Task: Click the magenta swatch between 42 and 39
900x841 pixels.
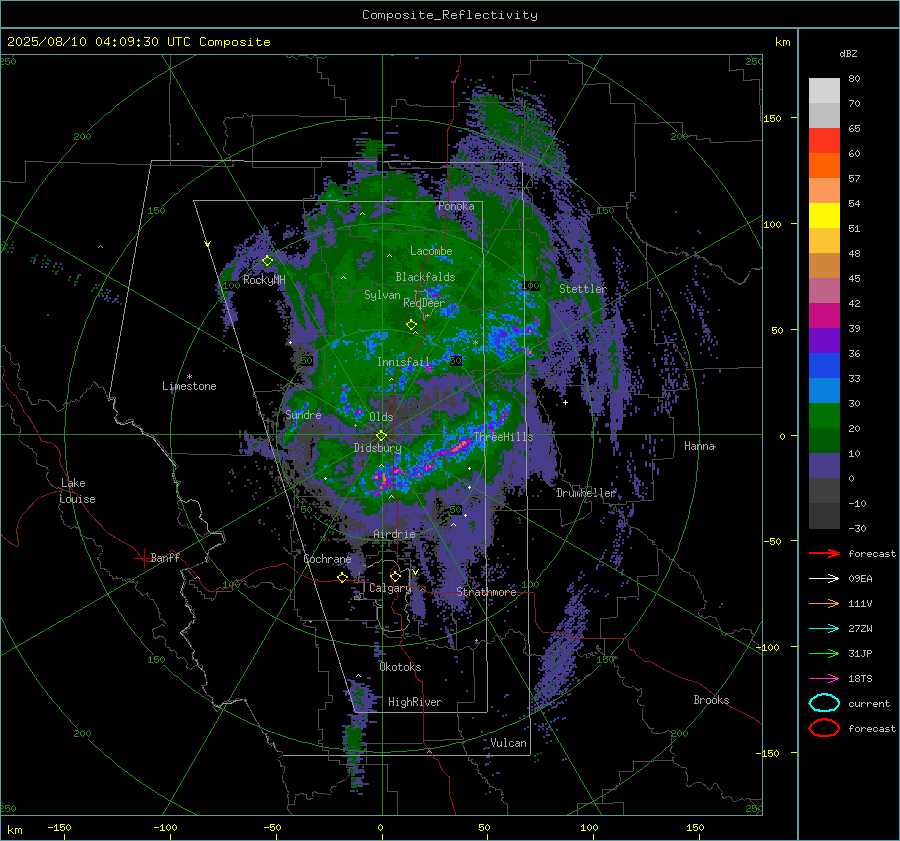Action: [824, 315]
